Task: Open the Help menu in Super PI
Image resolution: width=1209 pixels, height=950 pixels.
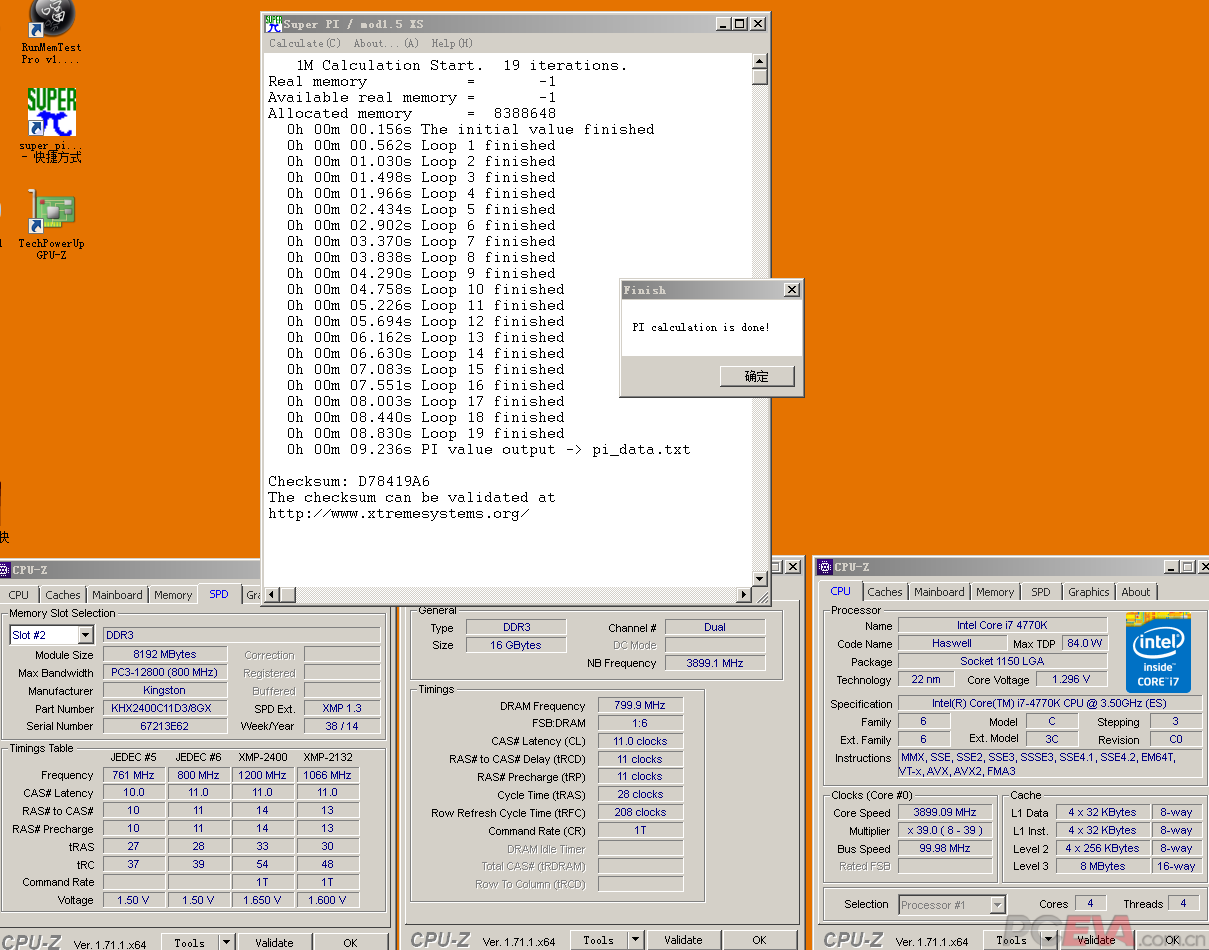Action: pyautogui.click(x=451, y=43)
